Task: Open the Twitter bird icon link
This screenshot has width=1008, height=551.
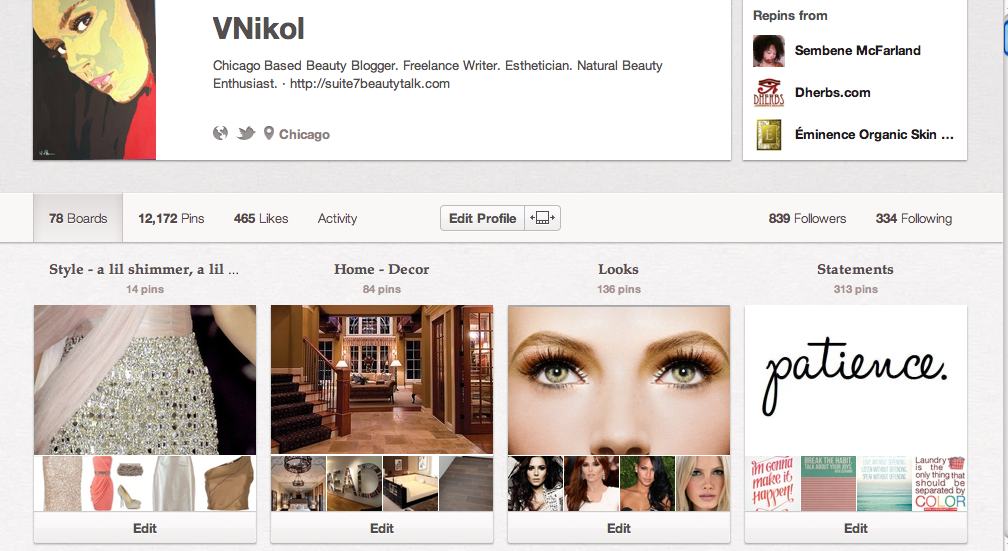Action: tap(246, 134)
